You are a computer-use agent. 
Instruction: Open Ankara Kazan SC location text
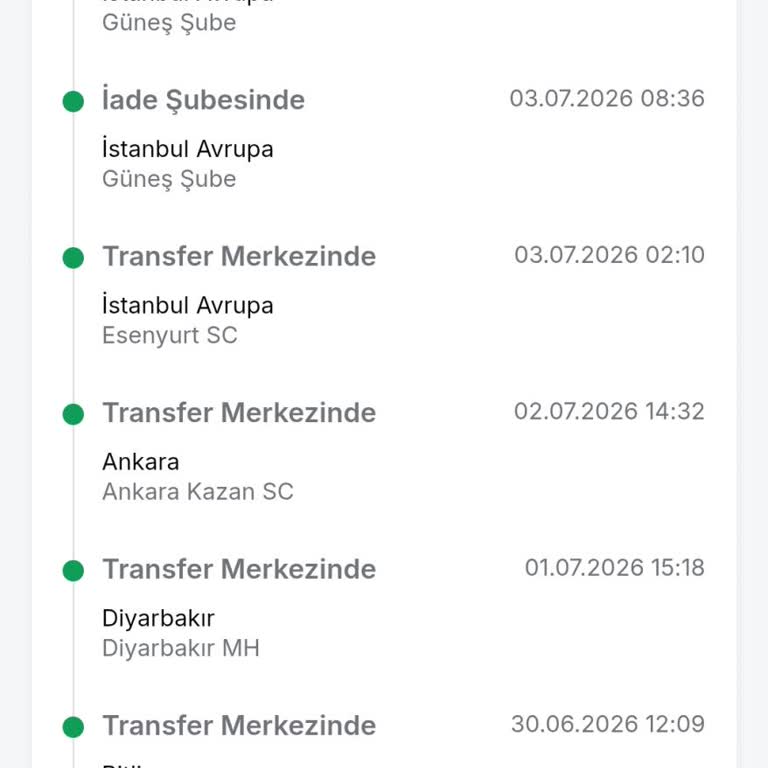pyautogui.click(x=197, y=492)
